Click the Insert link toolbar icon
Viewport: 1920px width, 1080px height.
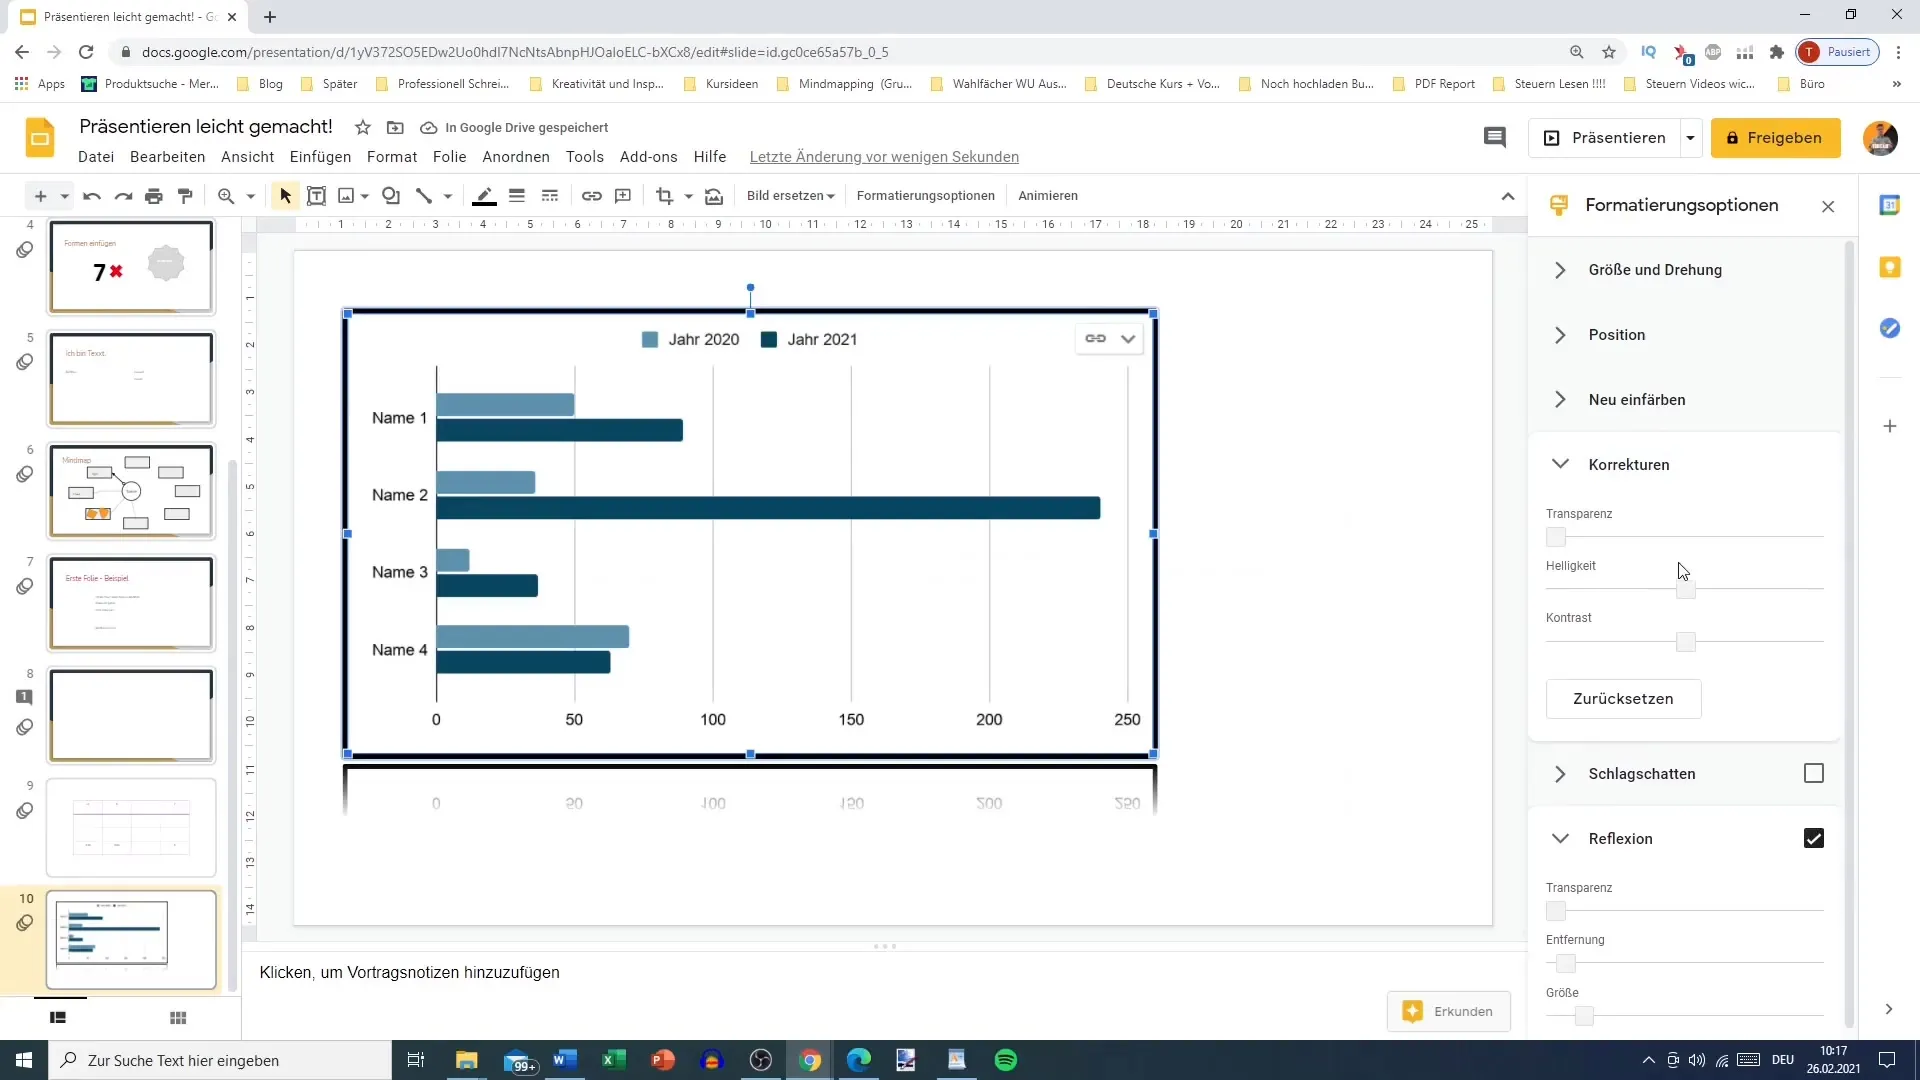pos(592,196)
